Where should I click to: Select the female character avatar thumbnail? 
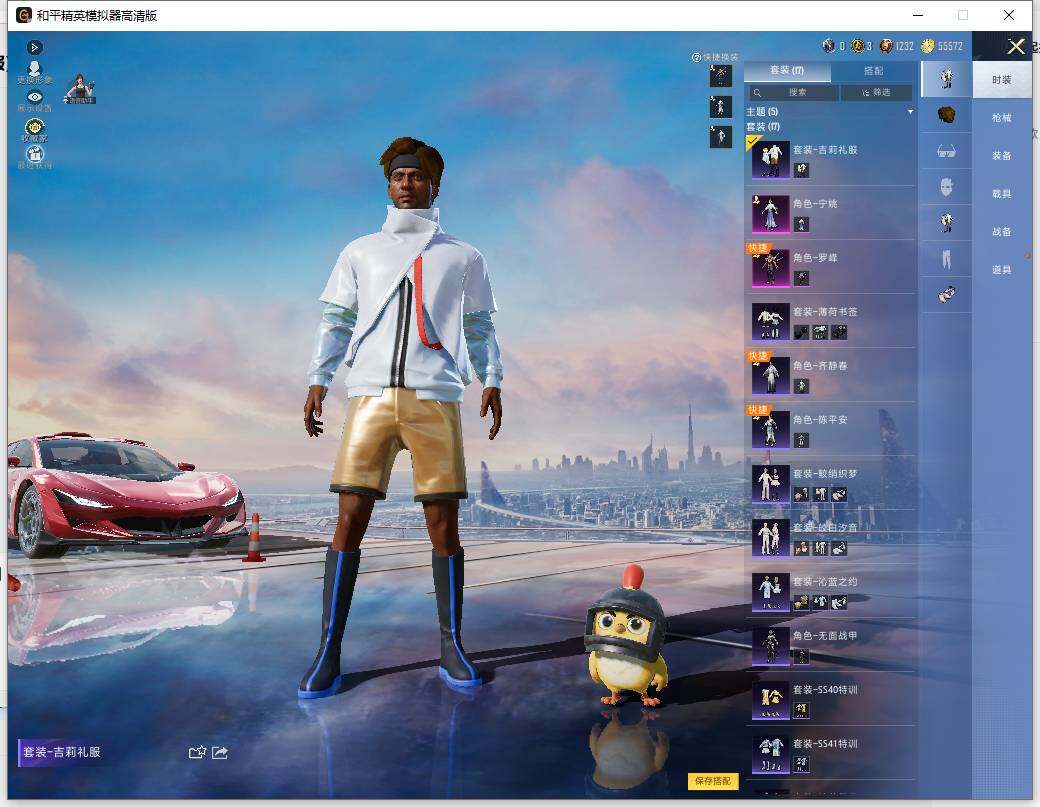point(80,89)
